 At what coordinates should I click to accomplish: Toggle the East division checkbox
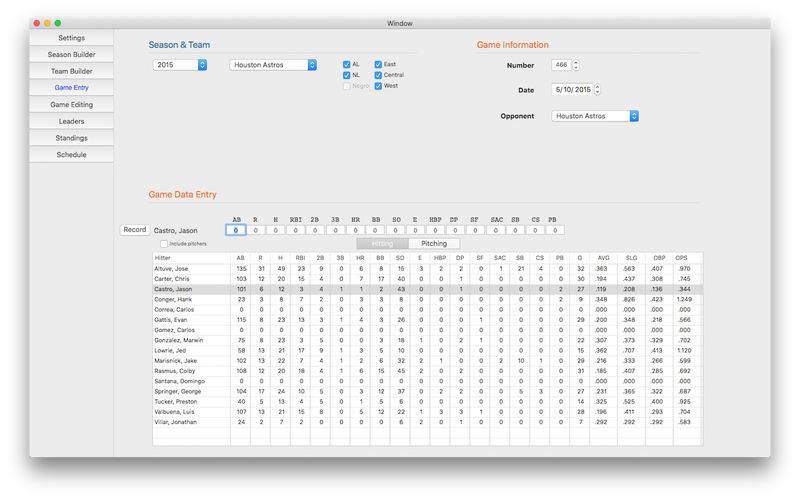point(378,64)
